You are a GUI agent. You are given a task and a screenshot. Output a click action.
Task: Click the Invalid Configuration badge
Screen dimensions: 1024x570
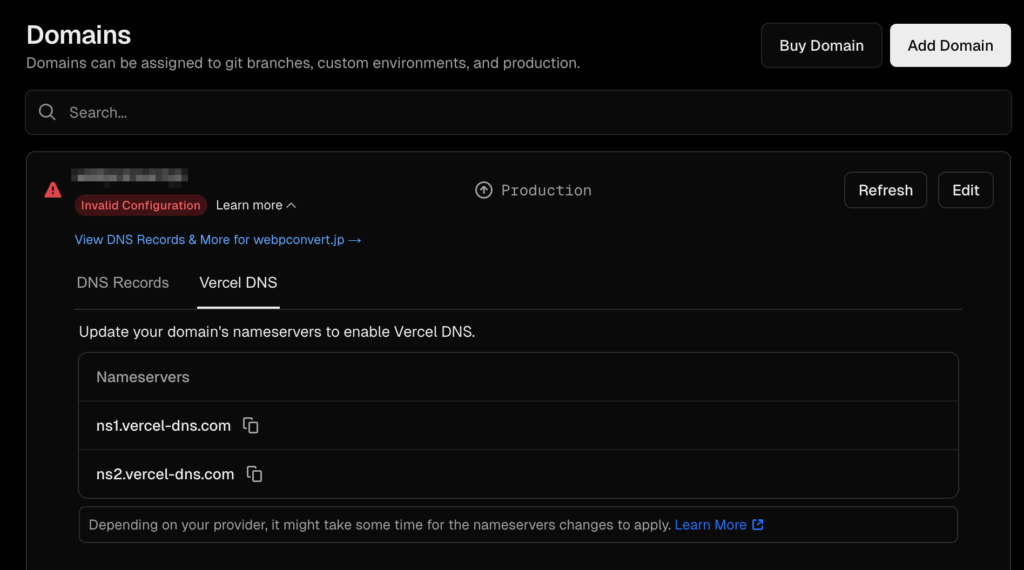[141, 205]
